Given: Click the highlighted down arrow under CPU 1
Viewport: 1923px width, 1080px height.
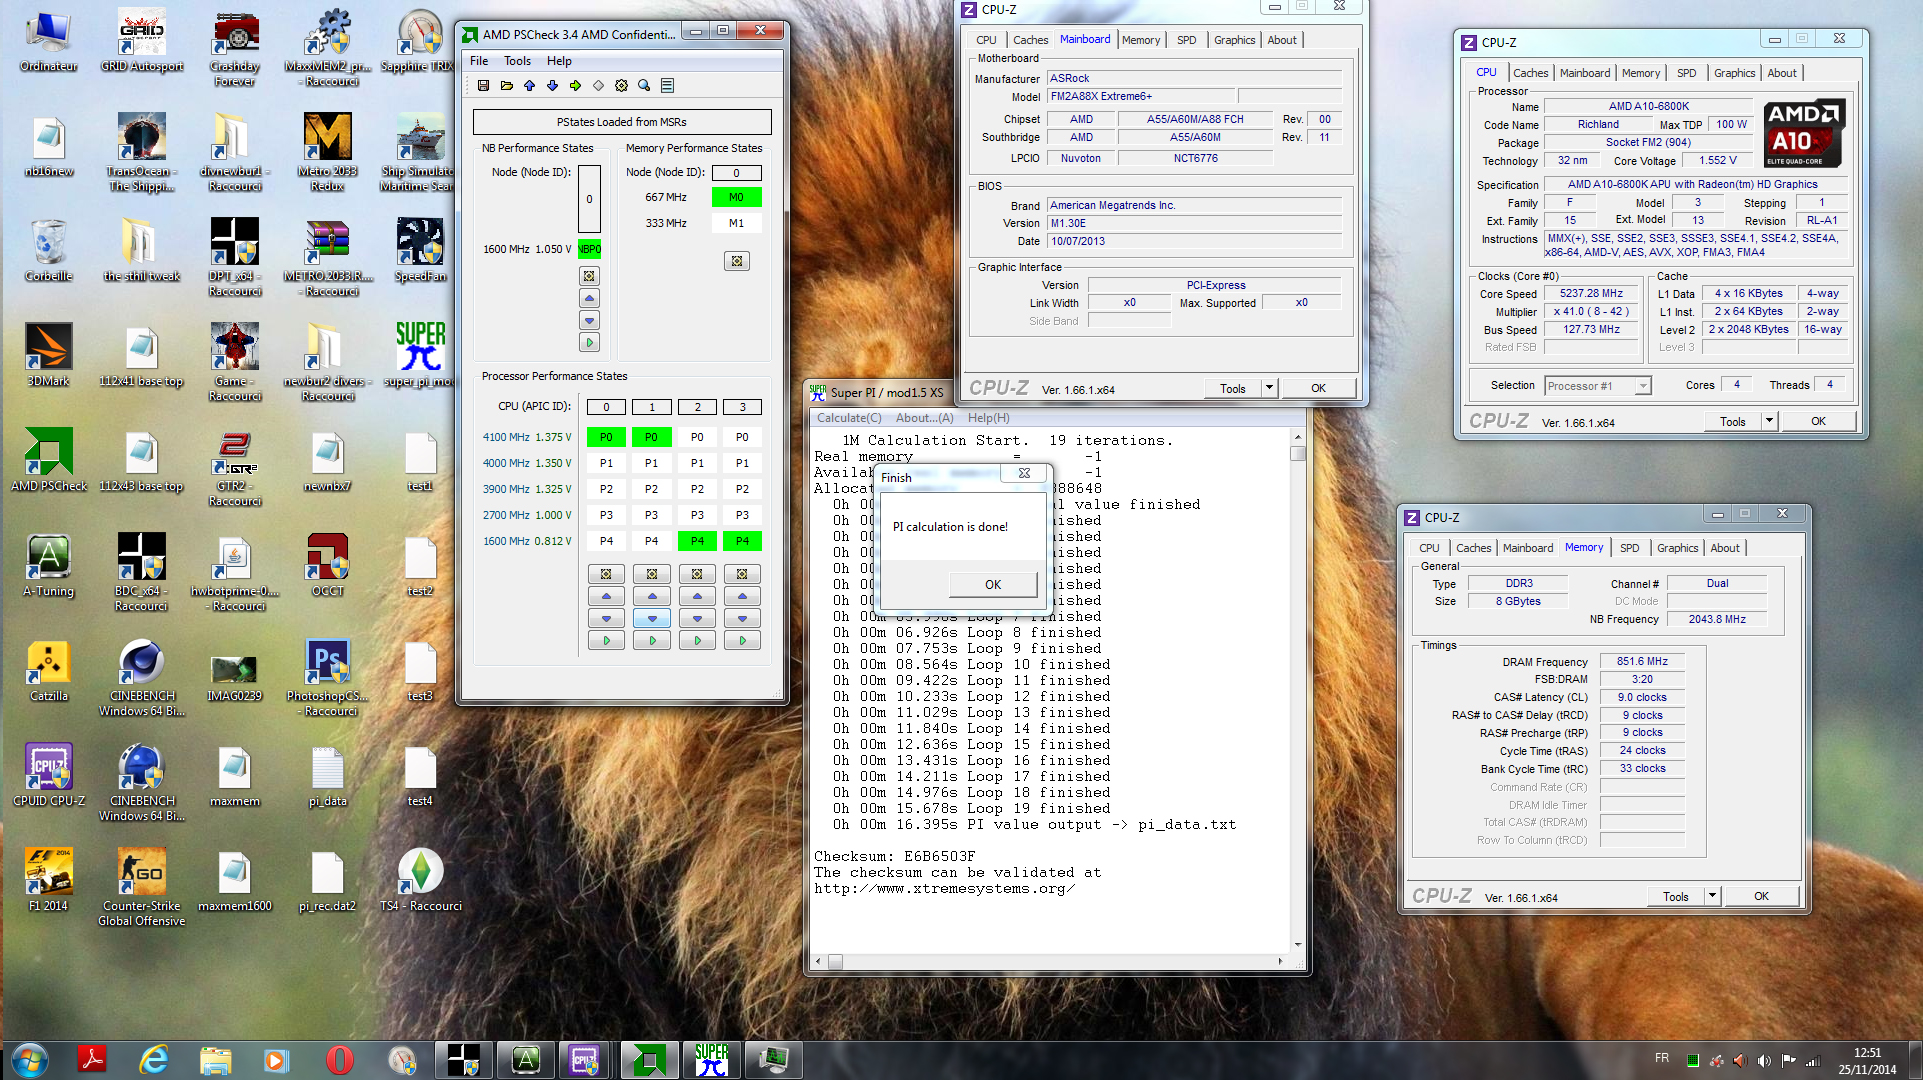Looking at the screenshot, I should coord(652,618).
